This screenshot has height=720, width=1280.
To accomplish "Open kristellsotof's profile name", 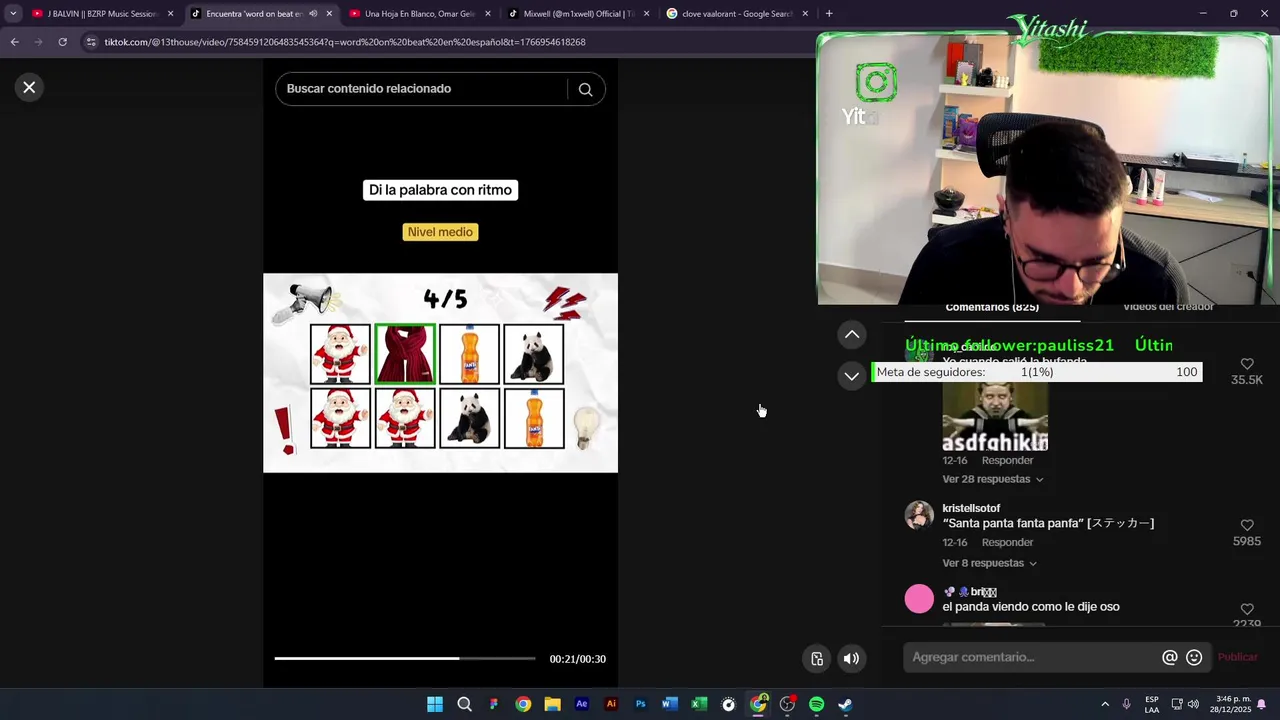I will pyautogui.click(x=971, y=508).
